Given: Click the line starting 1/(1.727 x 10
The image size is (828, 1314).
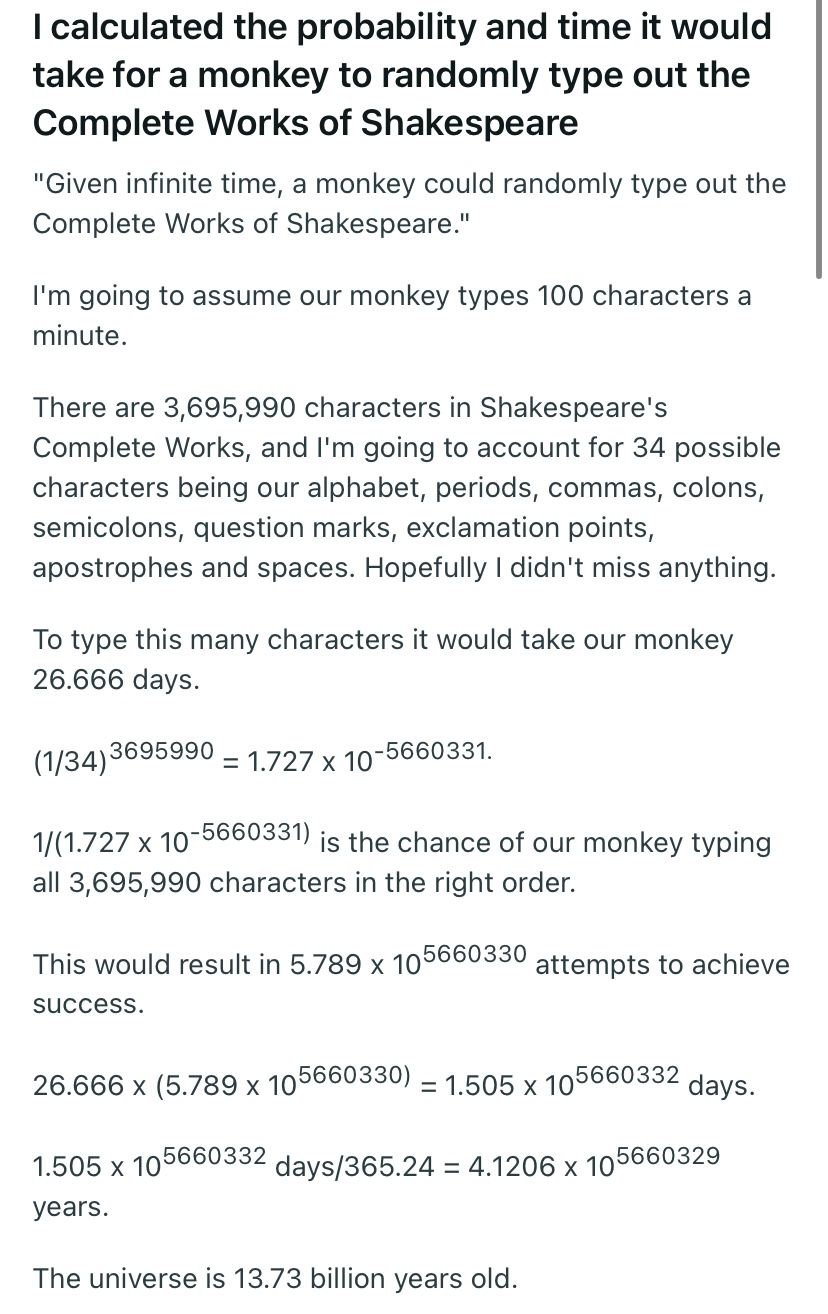Looking at the screenshot, I should tap(172, 843).
